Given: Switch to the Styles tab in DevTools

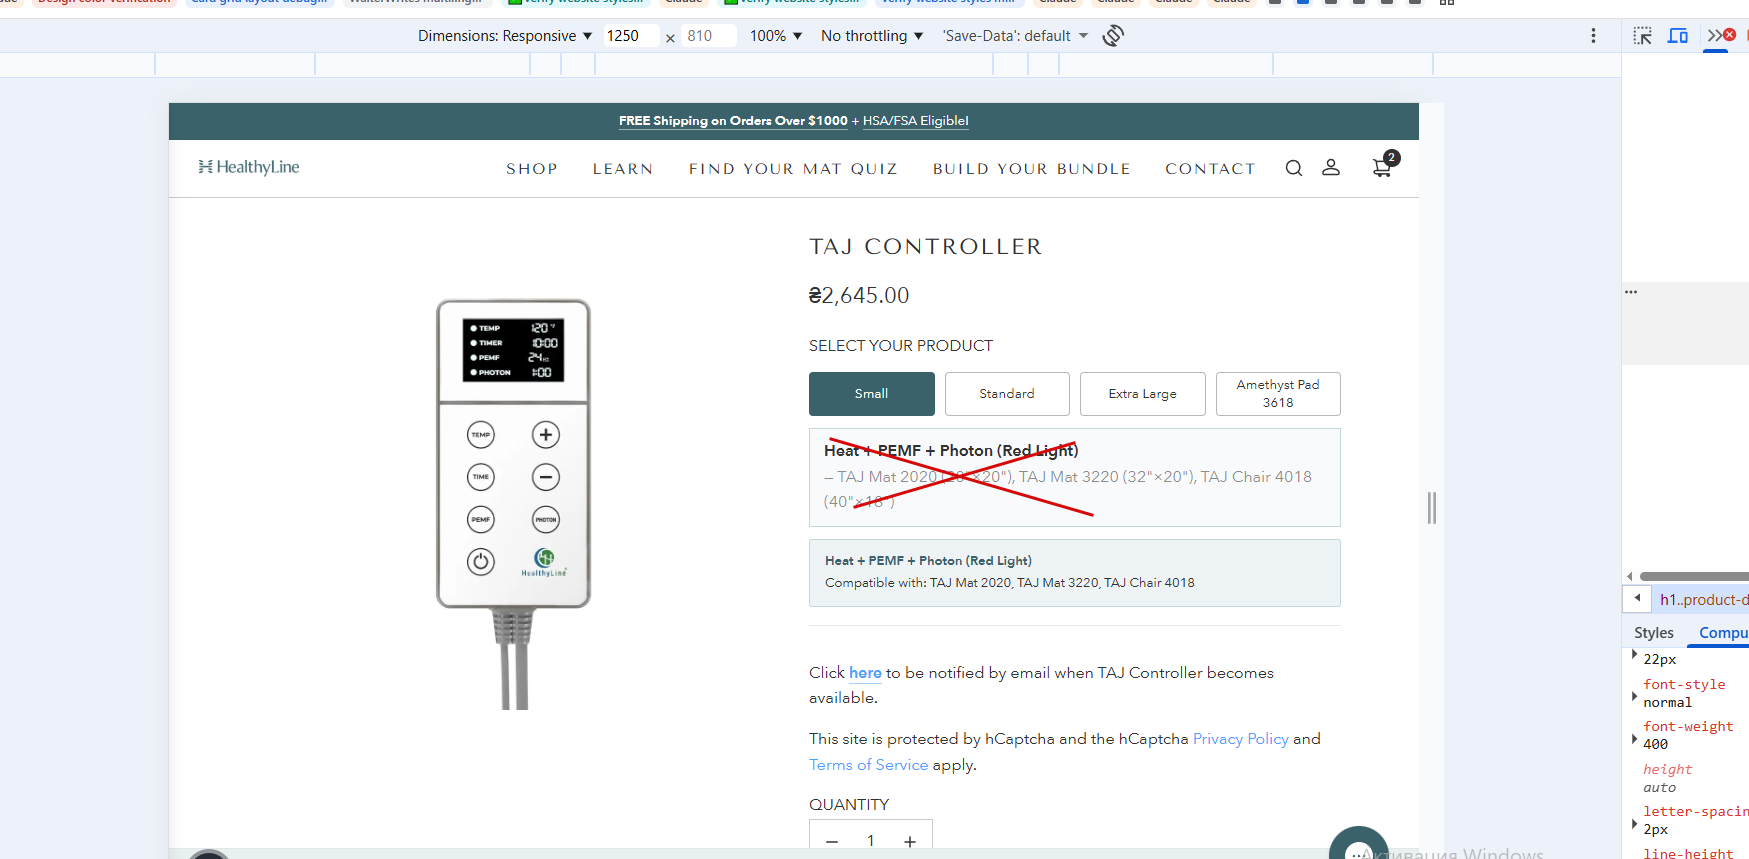Looking at the screenshot, I should point(1654,633).
